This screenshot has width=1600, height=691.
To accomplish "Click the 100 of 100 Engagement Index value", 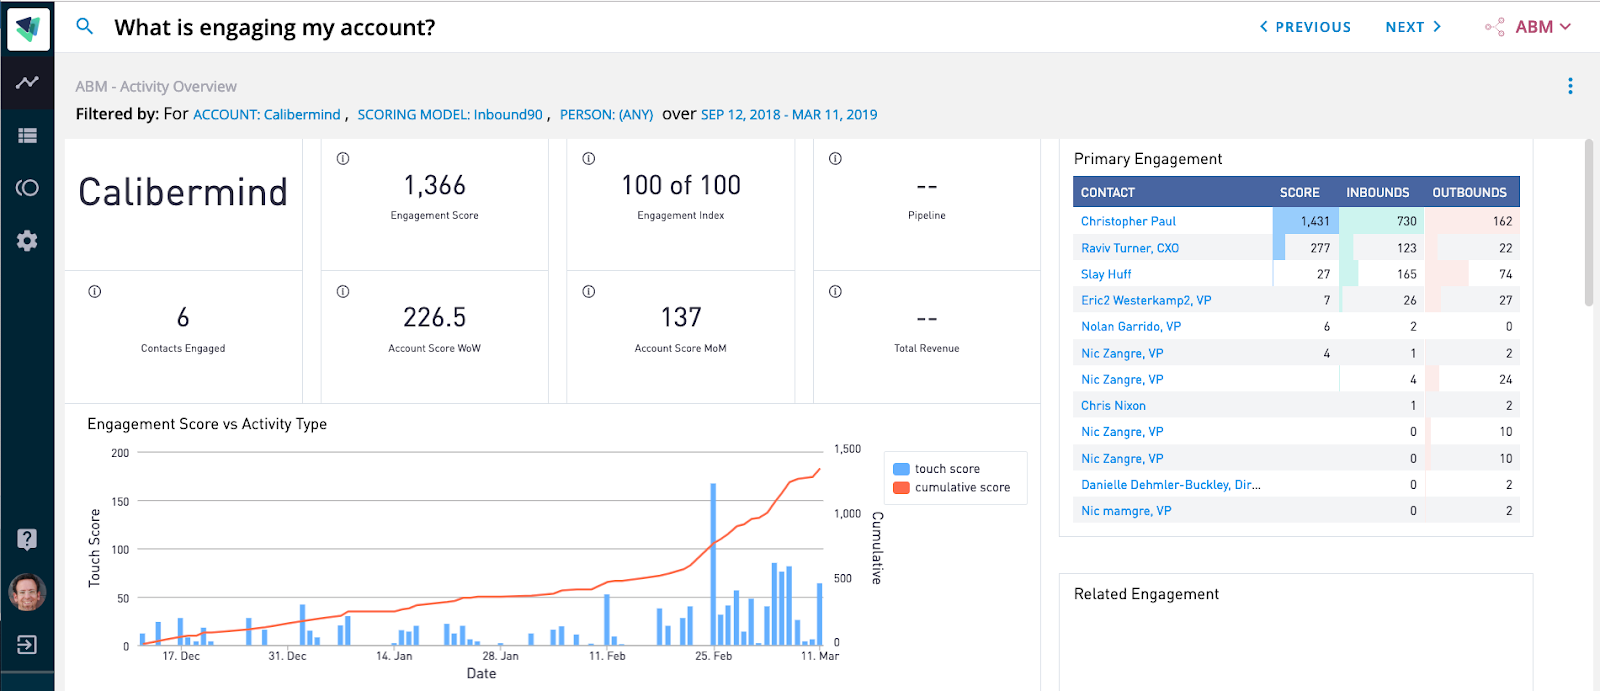I will coord(681,185).
